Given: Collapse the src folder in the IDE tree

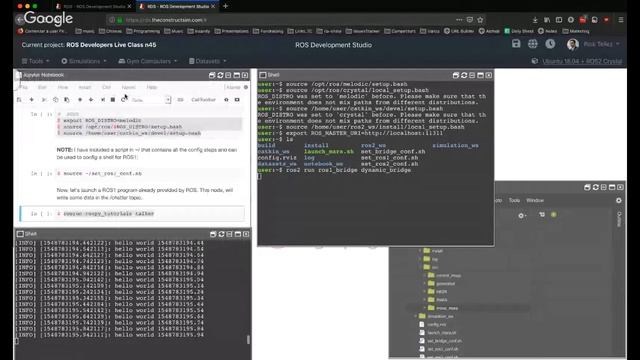Looking at the screenshot, I should click(420, 267).
